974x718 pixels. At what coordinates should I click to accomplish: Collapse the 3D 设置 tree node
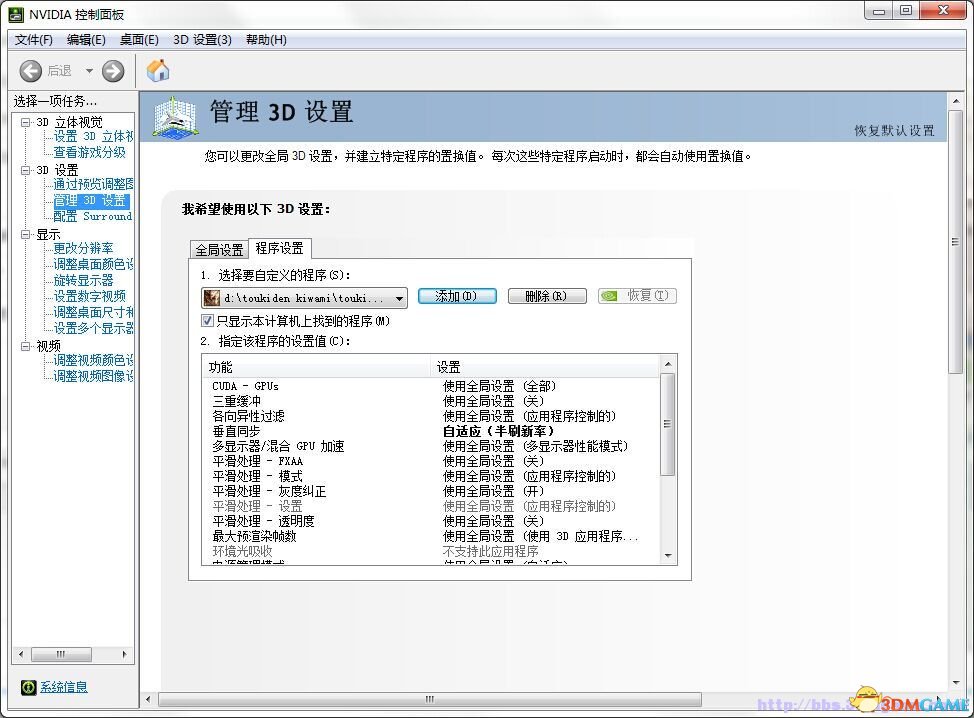click(25, 170)
